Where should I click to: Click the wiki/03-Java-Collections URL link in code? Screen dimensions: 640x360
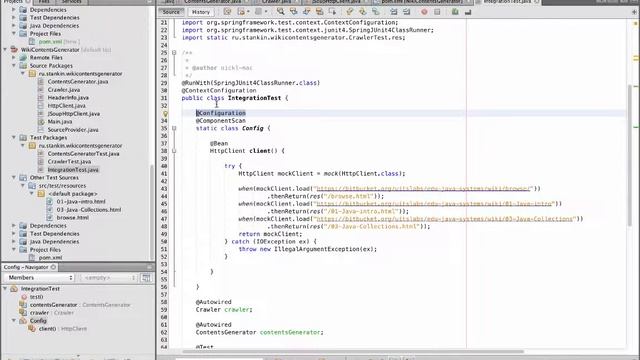pyautogui.click(x=444, y=219)
